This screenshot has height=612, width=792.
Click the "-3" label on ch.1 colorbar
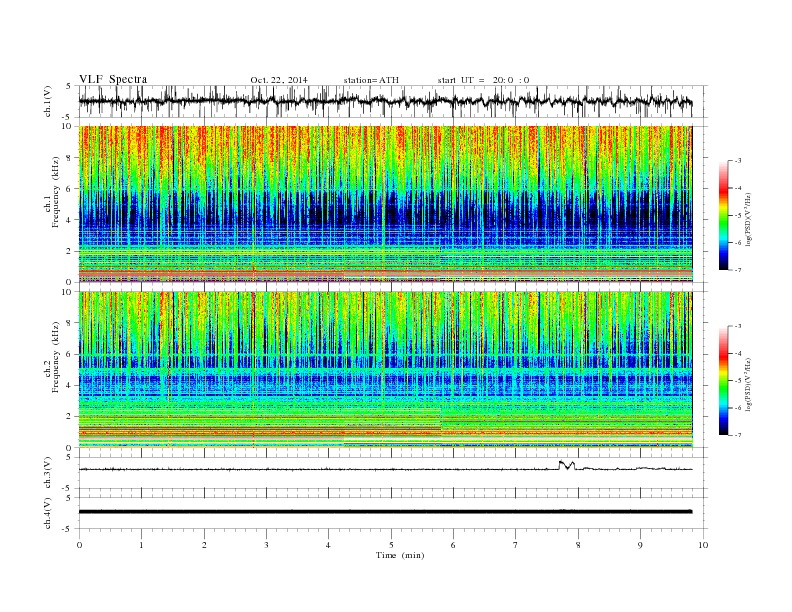tap(737, 161)
